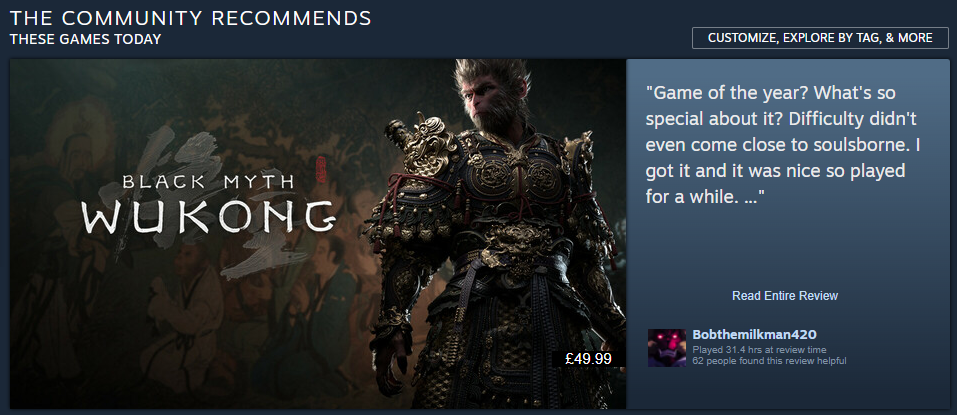
Task: Click "Played 31.4 hrs at review time"
Action: pos(759,350)
